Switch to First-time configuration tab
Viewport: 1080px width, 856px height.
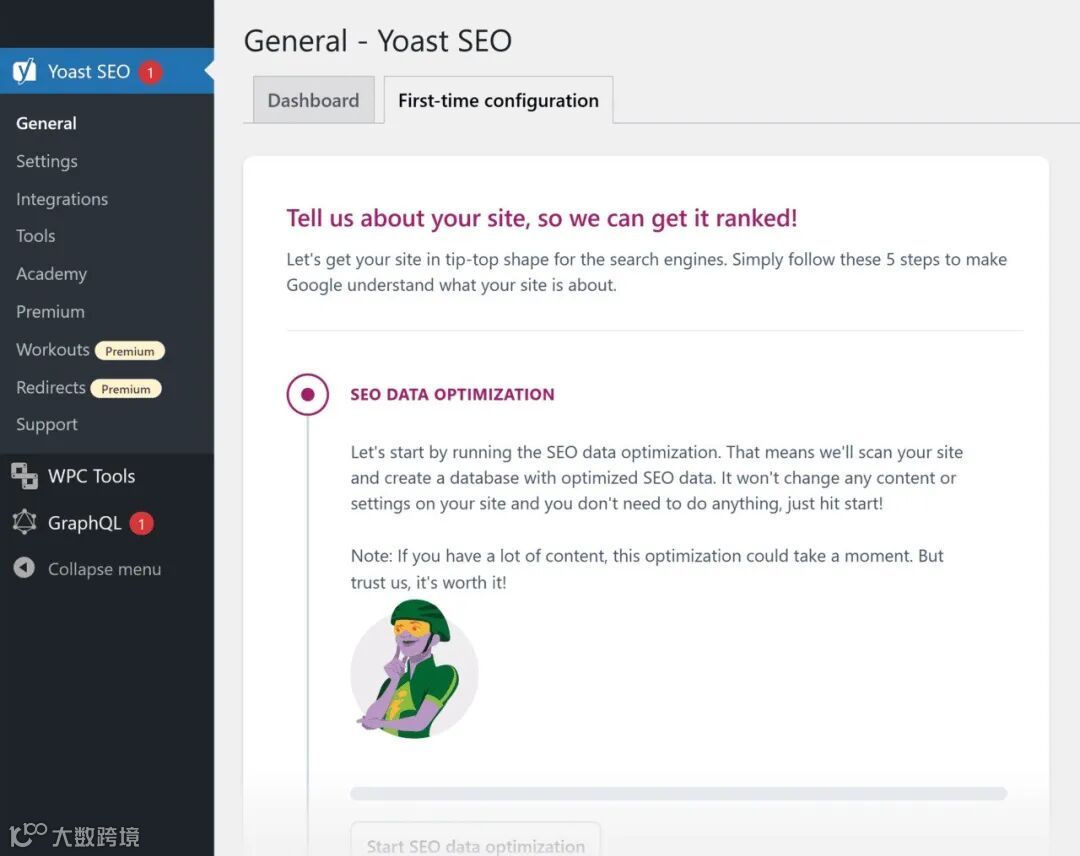point(499,101)
